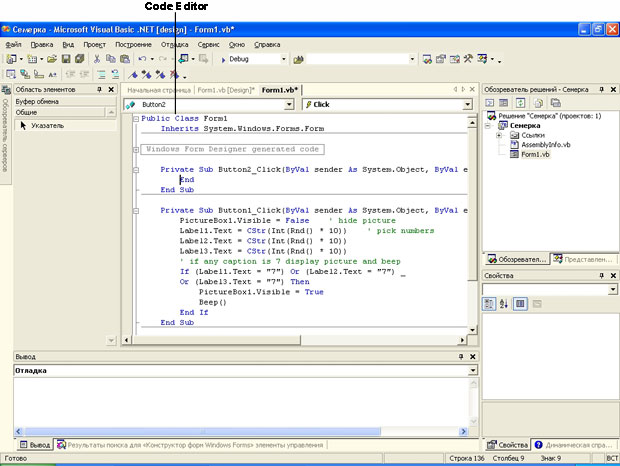
Task: Open the Отладка menu
Action: 174,45
